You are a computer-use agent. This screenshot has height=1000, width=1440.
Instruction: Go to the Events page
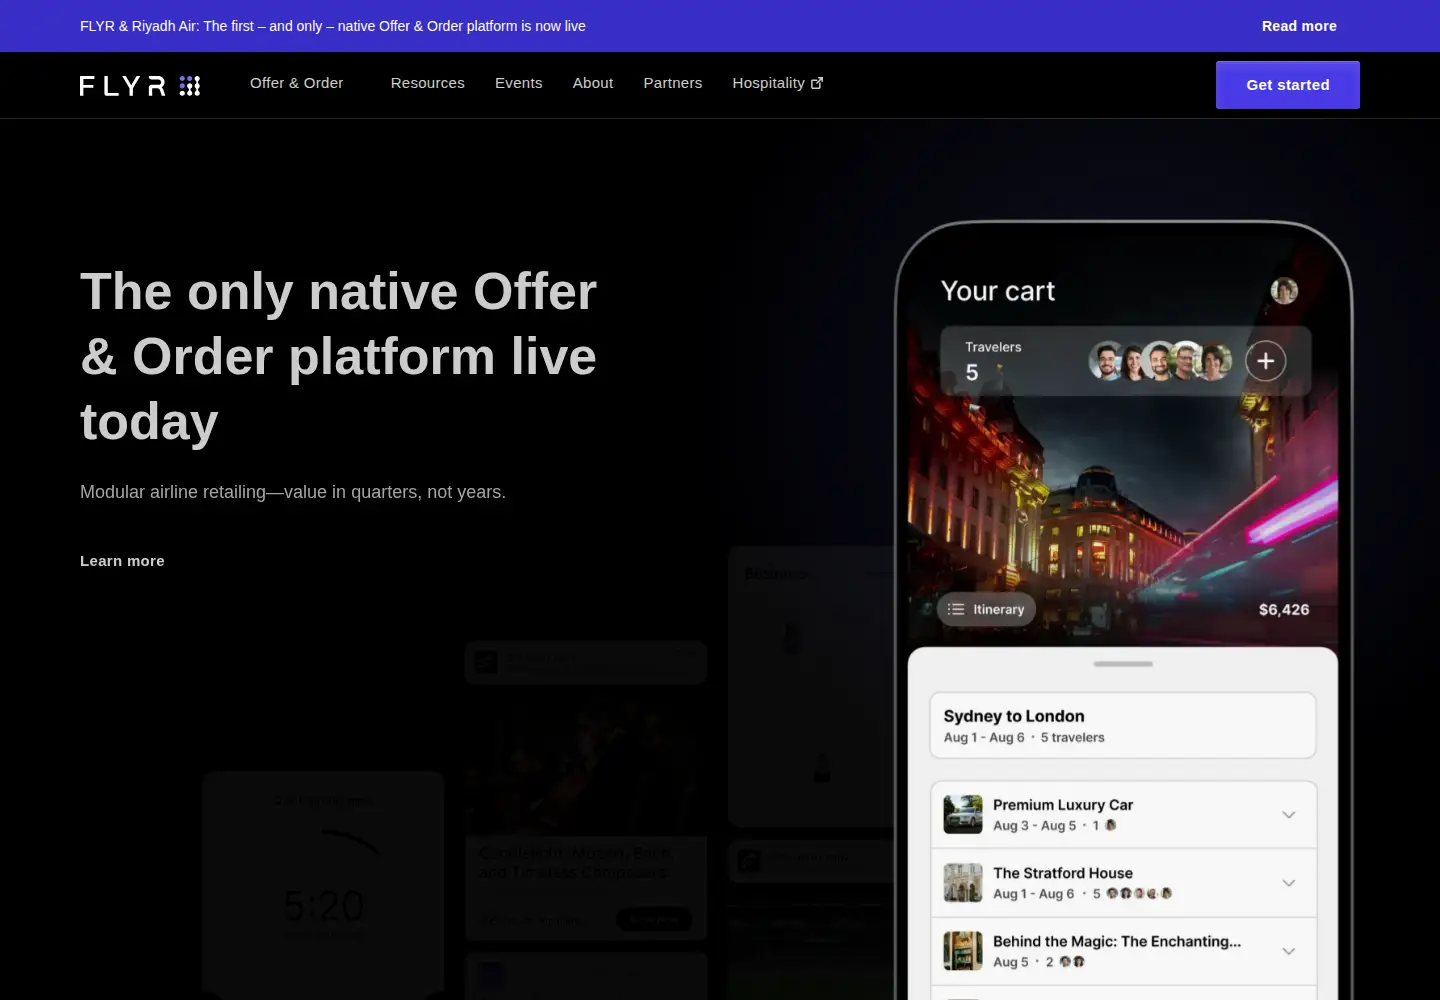pyautogui.click(x=518, y=83)
